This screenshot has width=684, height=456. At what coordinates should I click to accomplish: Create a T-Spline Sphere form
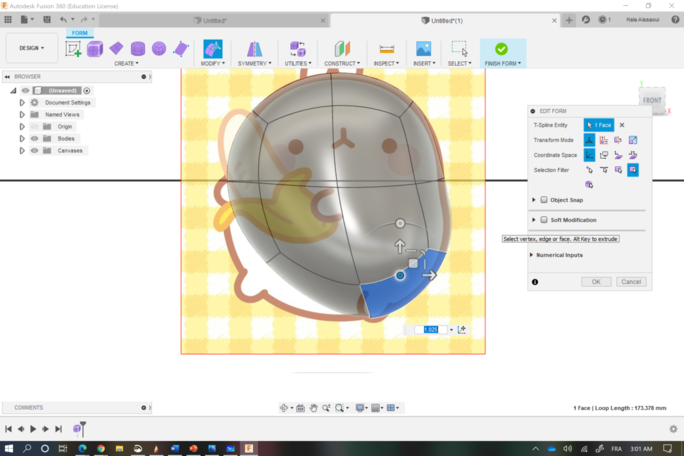click(x=159, y=48)
